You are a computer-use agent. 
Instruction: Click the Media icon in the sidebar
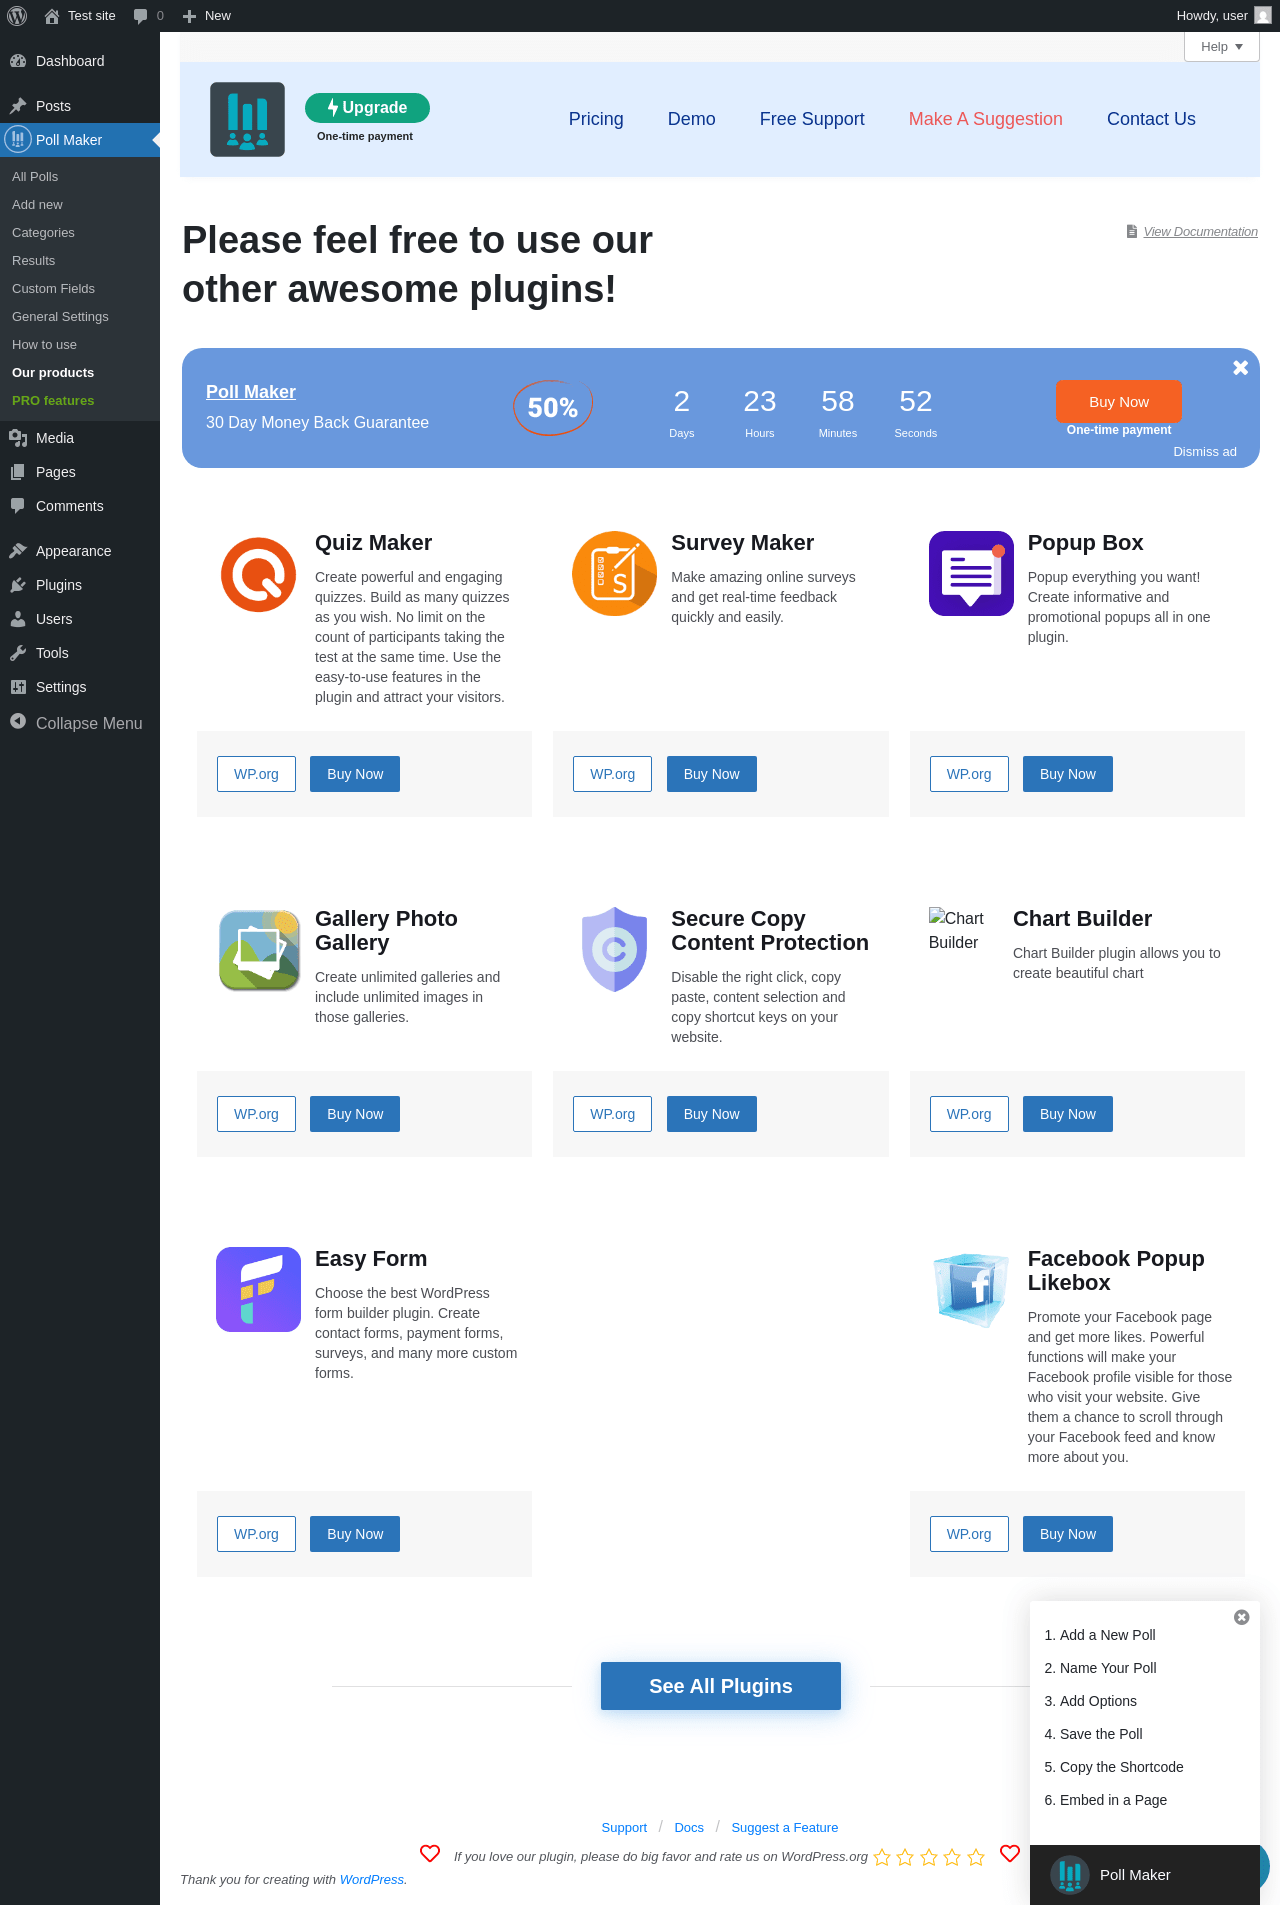18,438
